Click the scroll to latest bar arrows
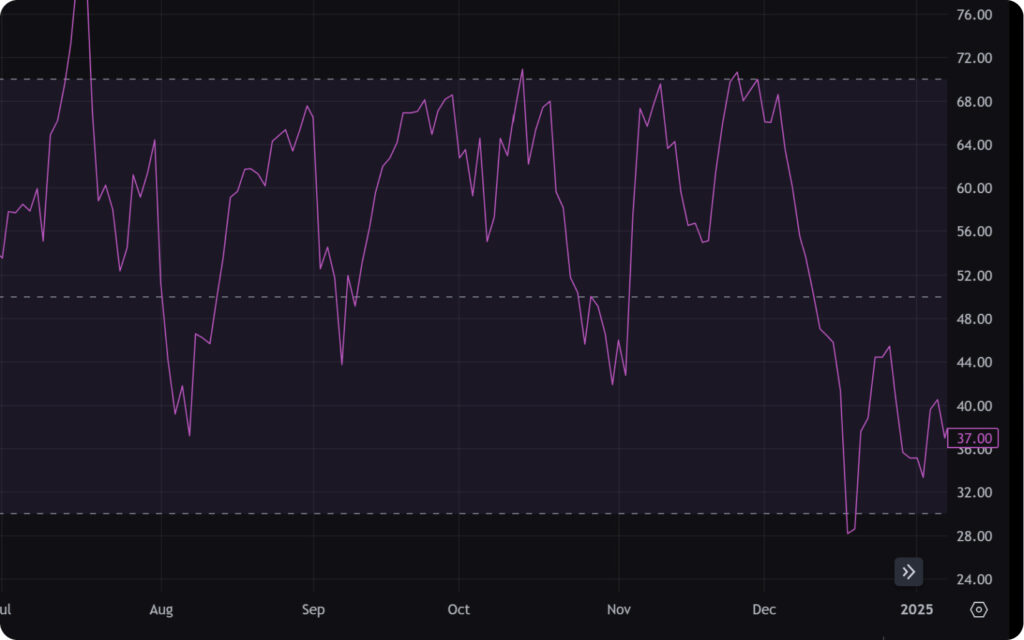 (908, 572)
